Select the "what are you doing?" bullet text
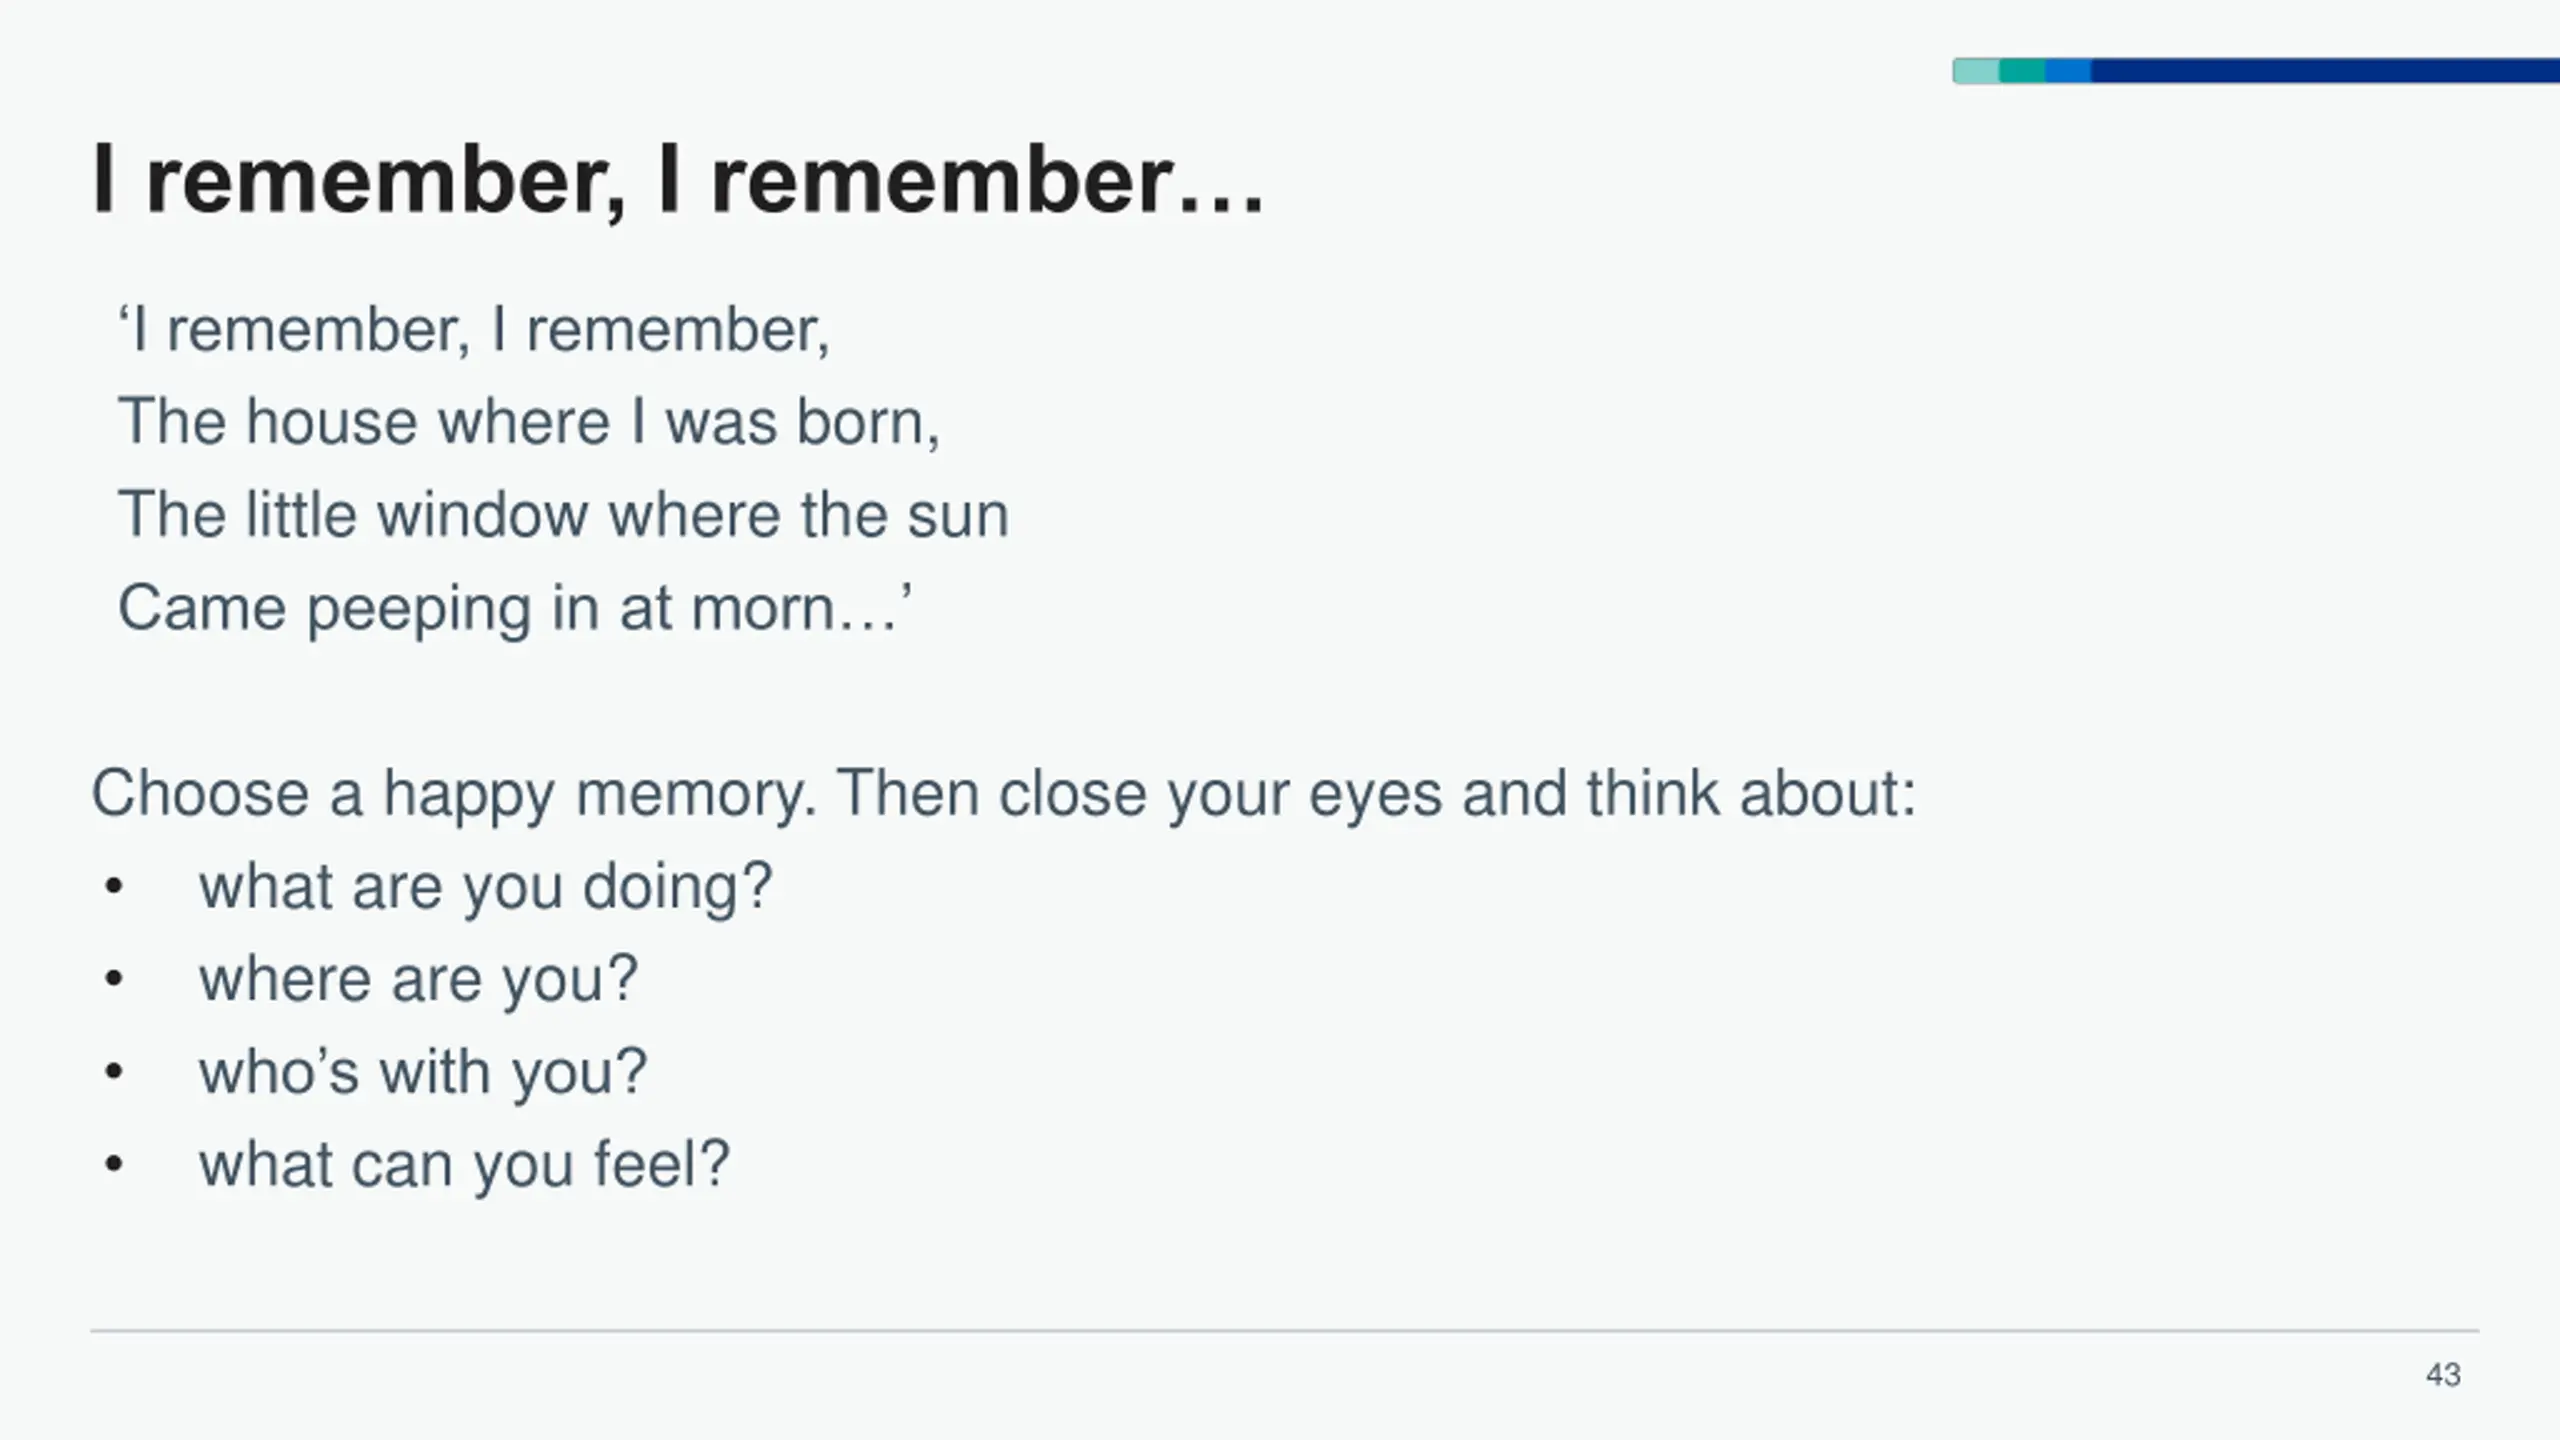The image size is (2560, 1440). (486, 887)
